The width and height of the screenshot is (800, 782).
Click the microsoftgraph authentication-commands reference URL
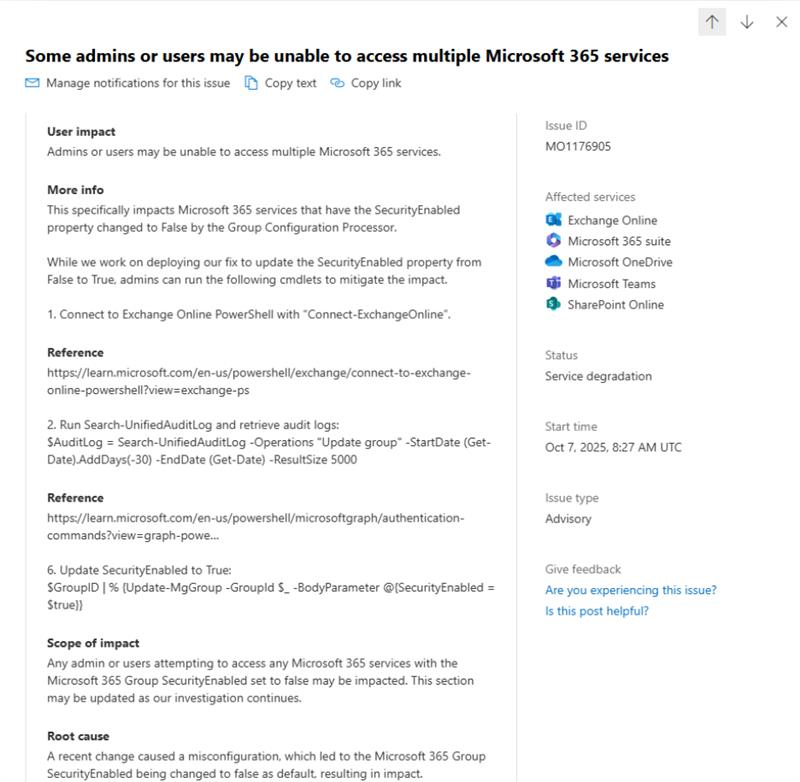[256, 526]
